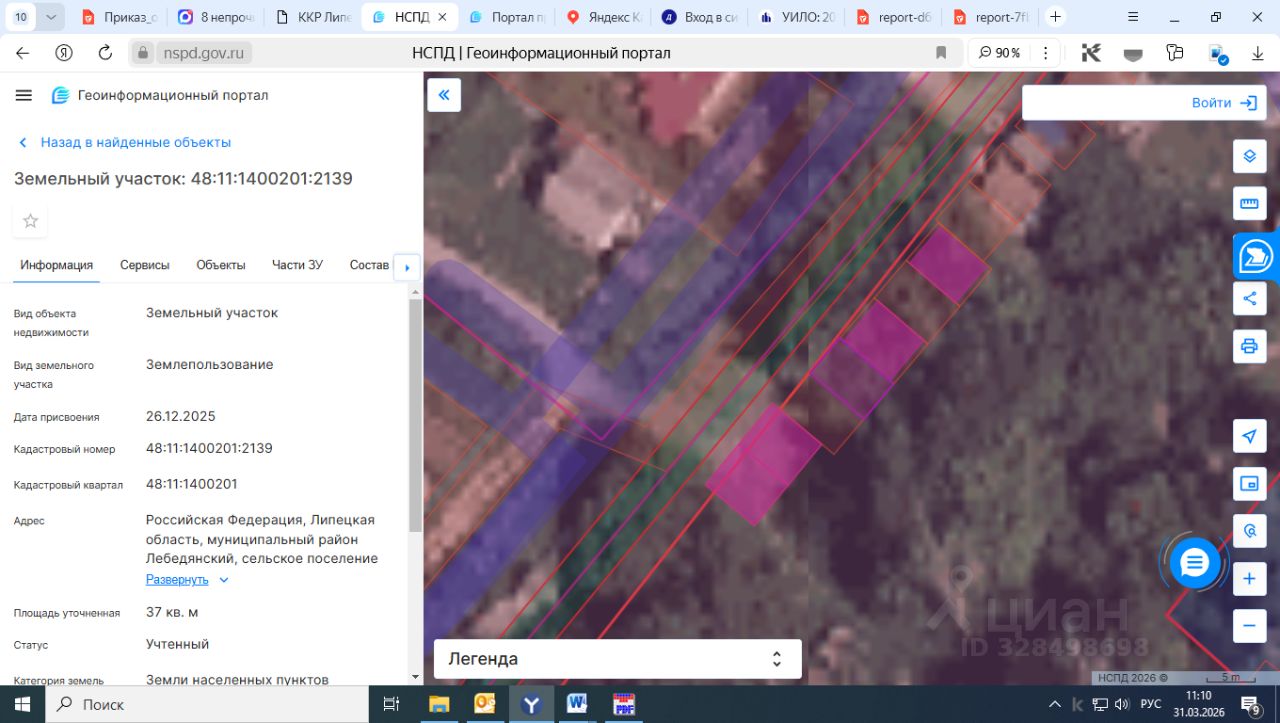Print the map using printer icon
The height and width of the screenshot is (723, 1280).
[1249, 346]
